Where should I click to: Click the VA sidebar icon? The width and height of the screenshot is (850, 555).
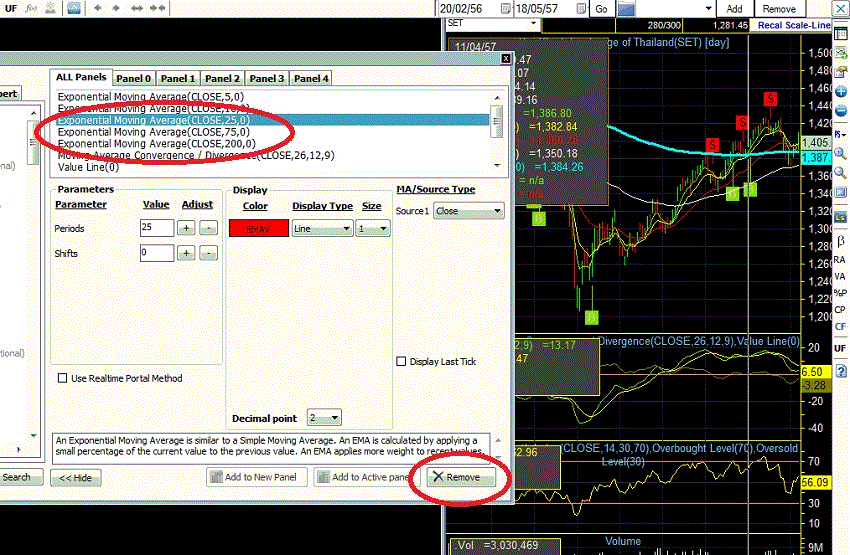click(x=840, y=276)
